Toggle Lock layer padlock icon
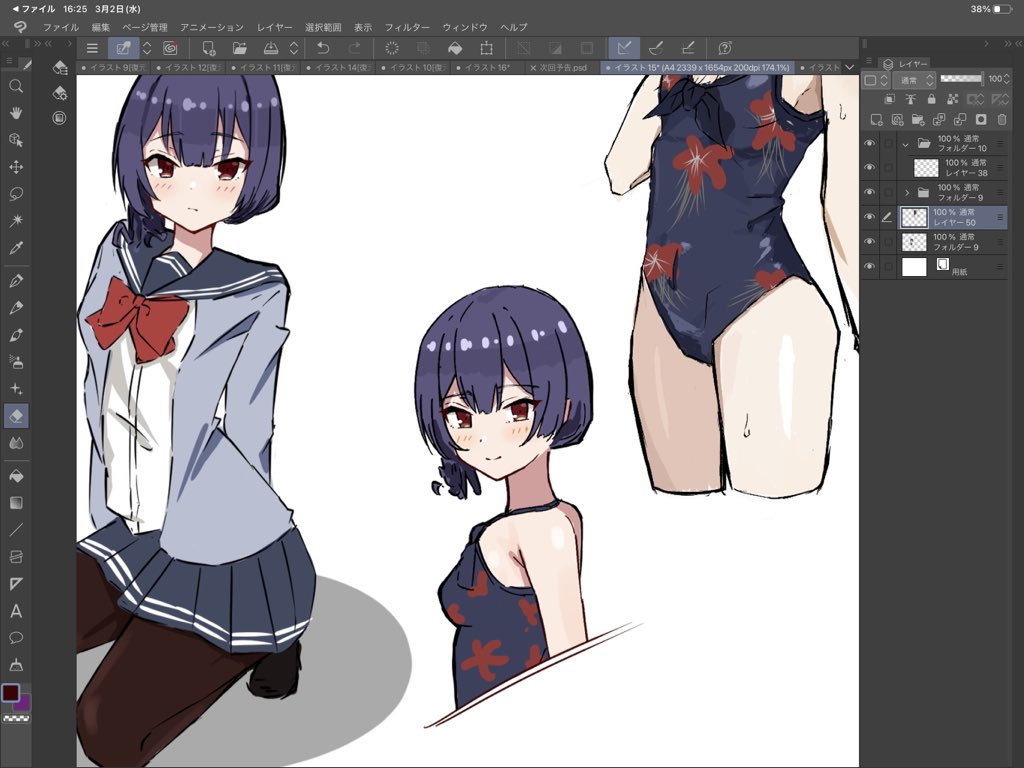 pos(931,99)
